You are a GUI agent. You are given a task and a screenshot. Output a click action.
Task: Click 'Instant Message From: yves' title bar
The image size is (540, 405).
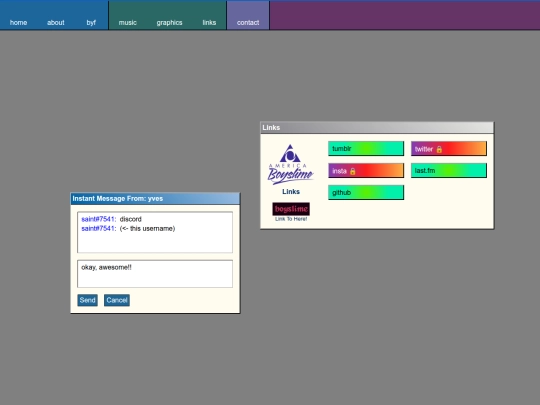[155, 198]
